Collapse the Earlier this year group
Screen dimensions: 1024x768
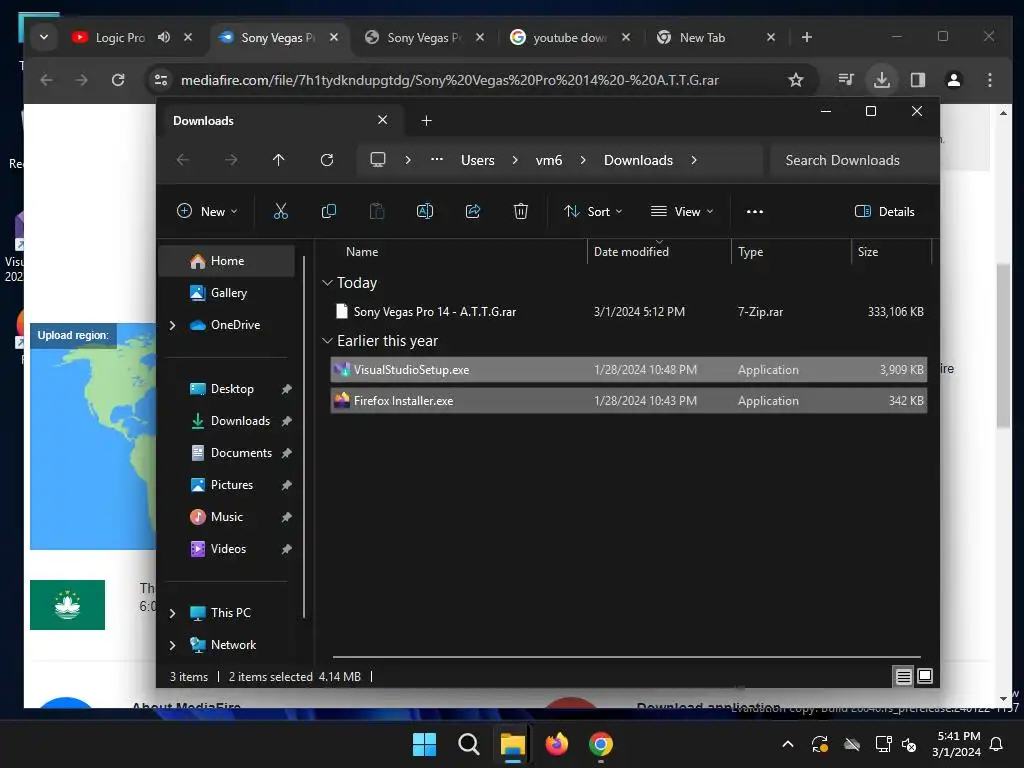(x=327, y=341)
